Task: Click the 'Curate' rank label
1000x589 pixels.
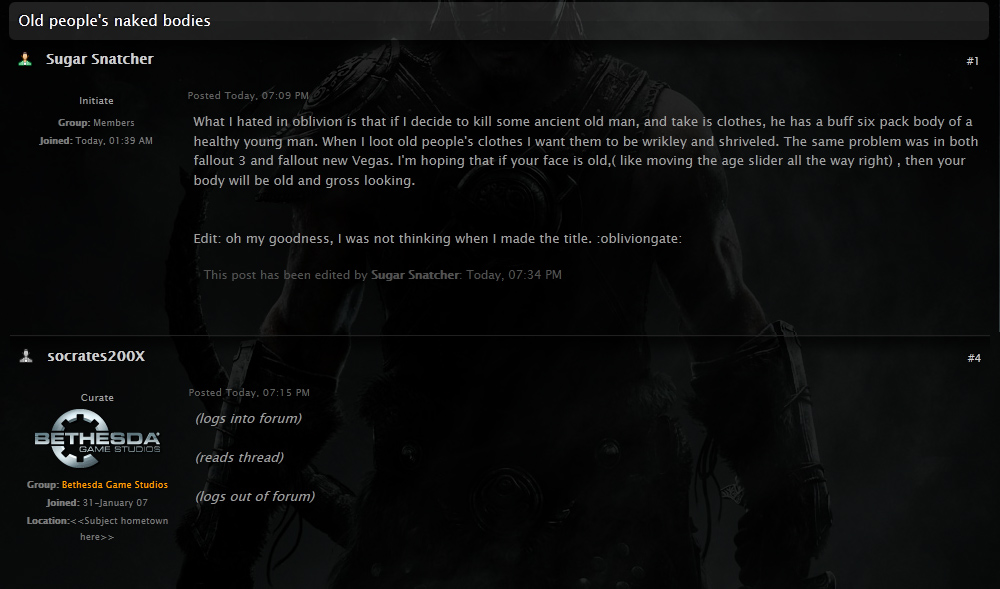Action: tap(97, 398)
